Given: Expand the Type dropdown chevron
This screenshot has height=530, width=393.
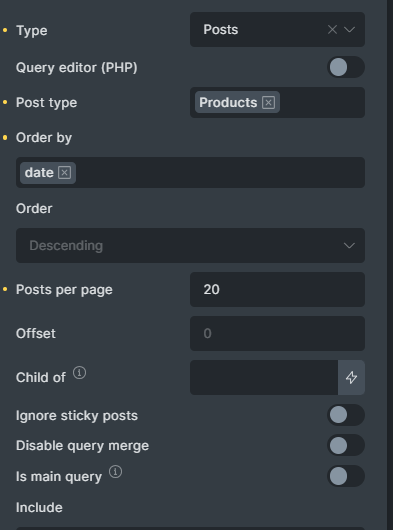Looking at the screenshot, I should [x=349, y=30].
